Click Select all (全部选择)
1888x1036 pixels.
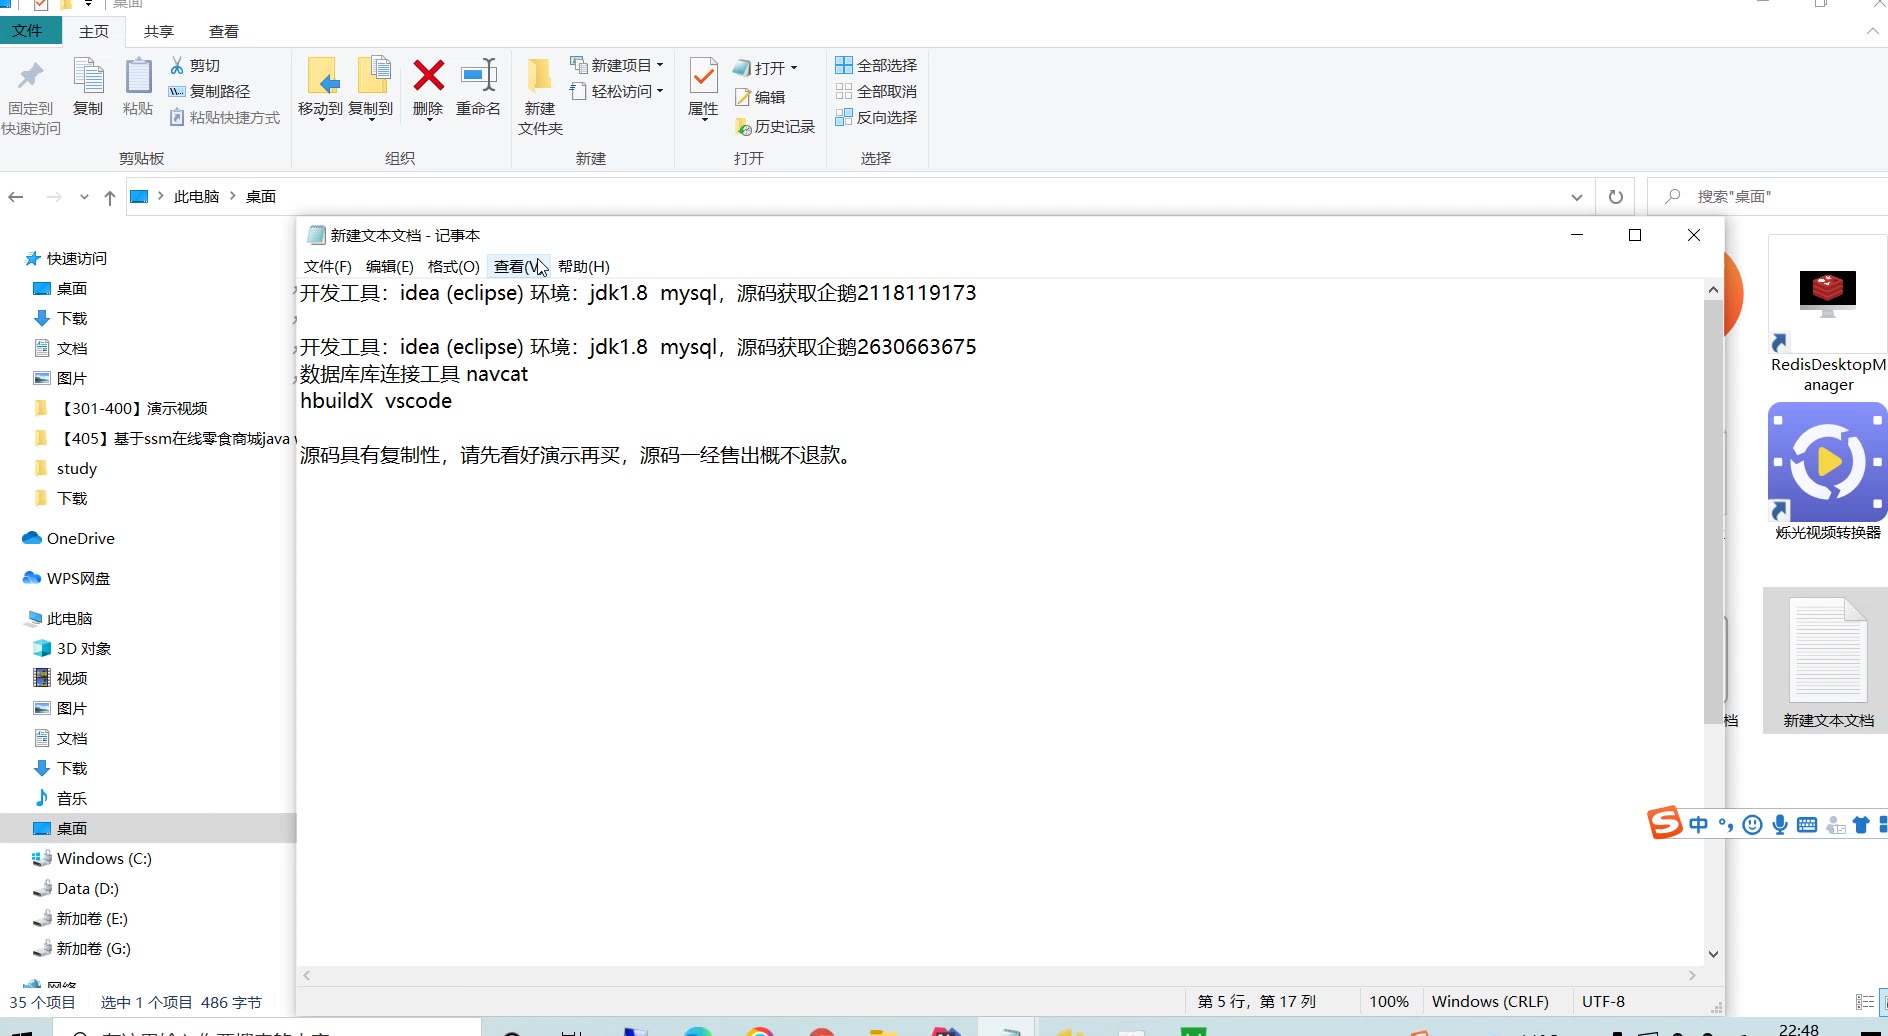pyautogui.click(x=876, y=65)
